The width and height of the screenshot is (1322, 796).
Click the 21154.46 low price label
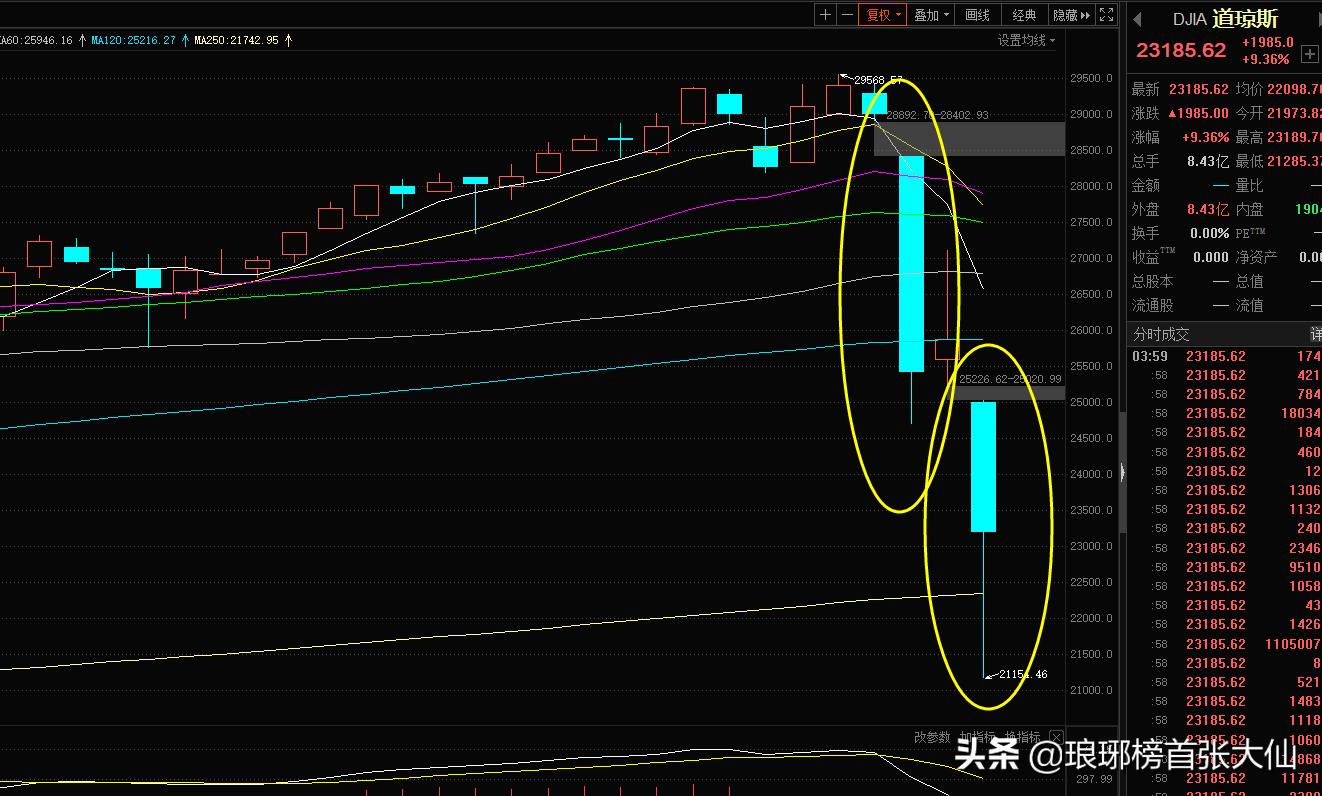point(1023,674)
